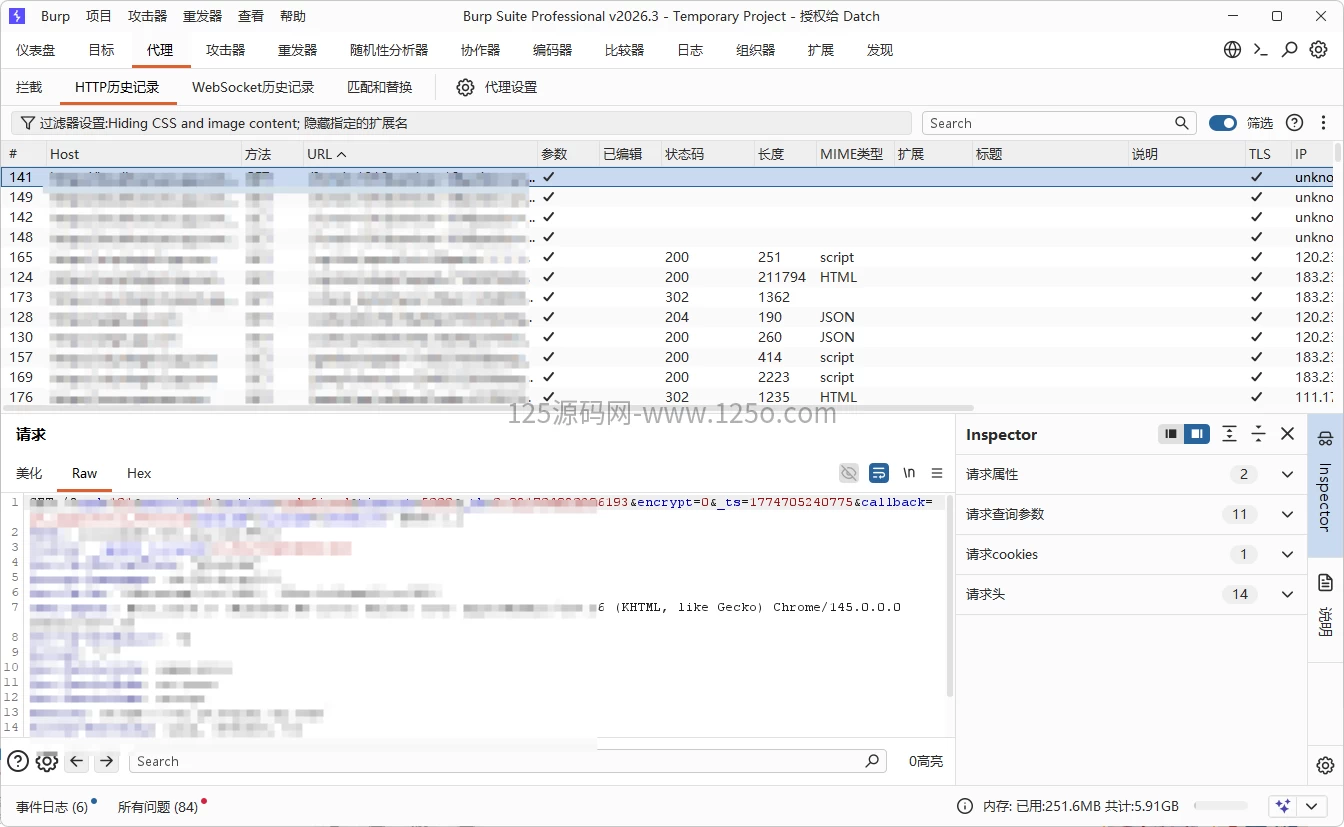Open 代理设置 proxy settings
Viewport: 1344px width, 827px height.
tap(497, 87)
